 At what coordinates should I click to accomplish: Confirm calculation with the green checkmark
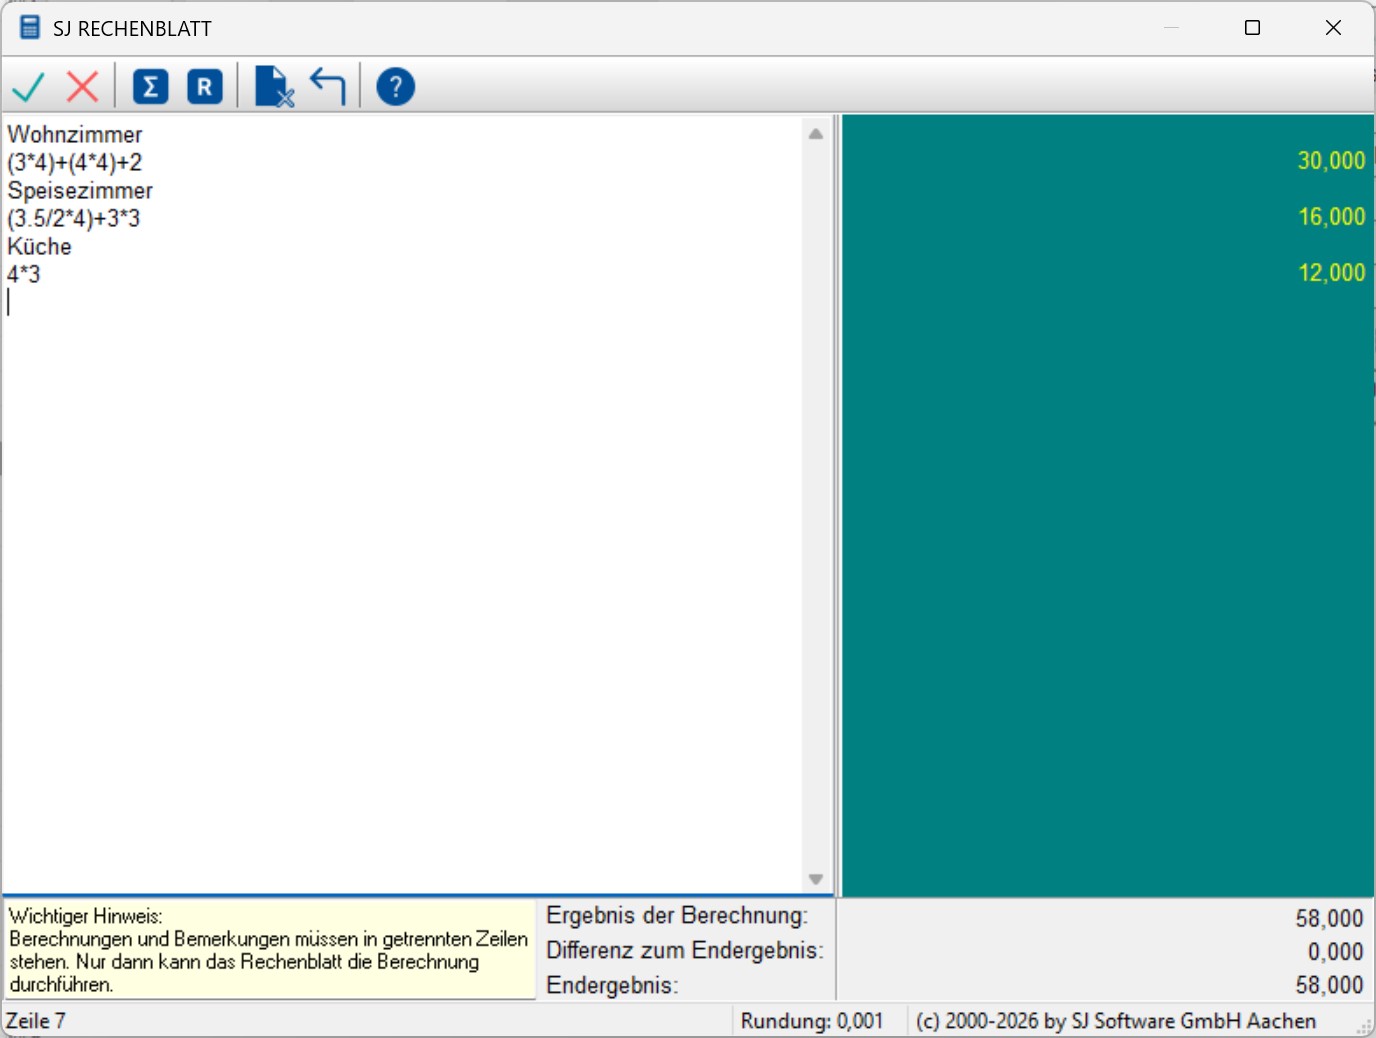[28, 87]
